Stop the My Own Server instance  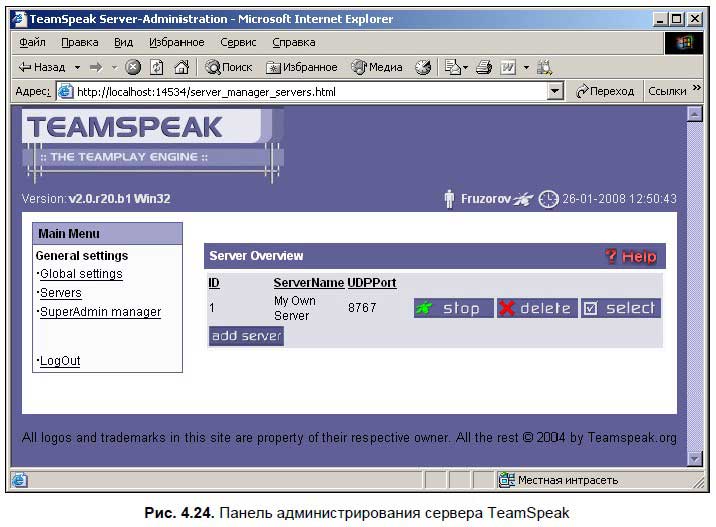453,308
